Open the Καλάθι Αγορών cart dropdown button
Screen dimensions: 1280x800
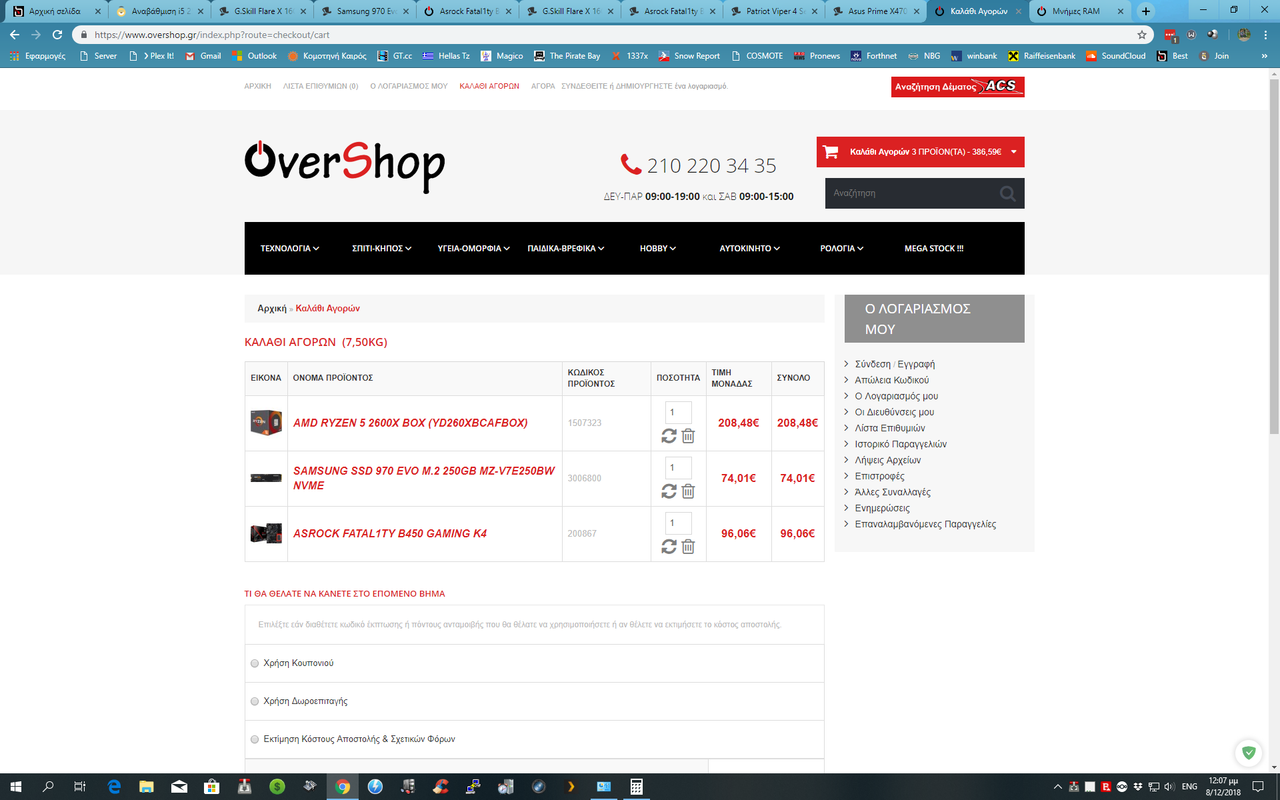tap(920, 152)
